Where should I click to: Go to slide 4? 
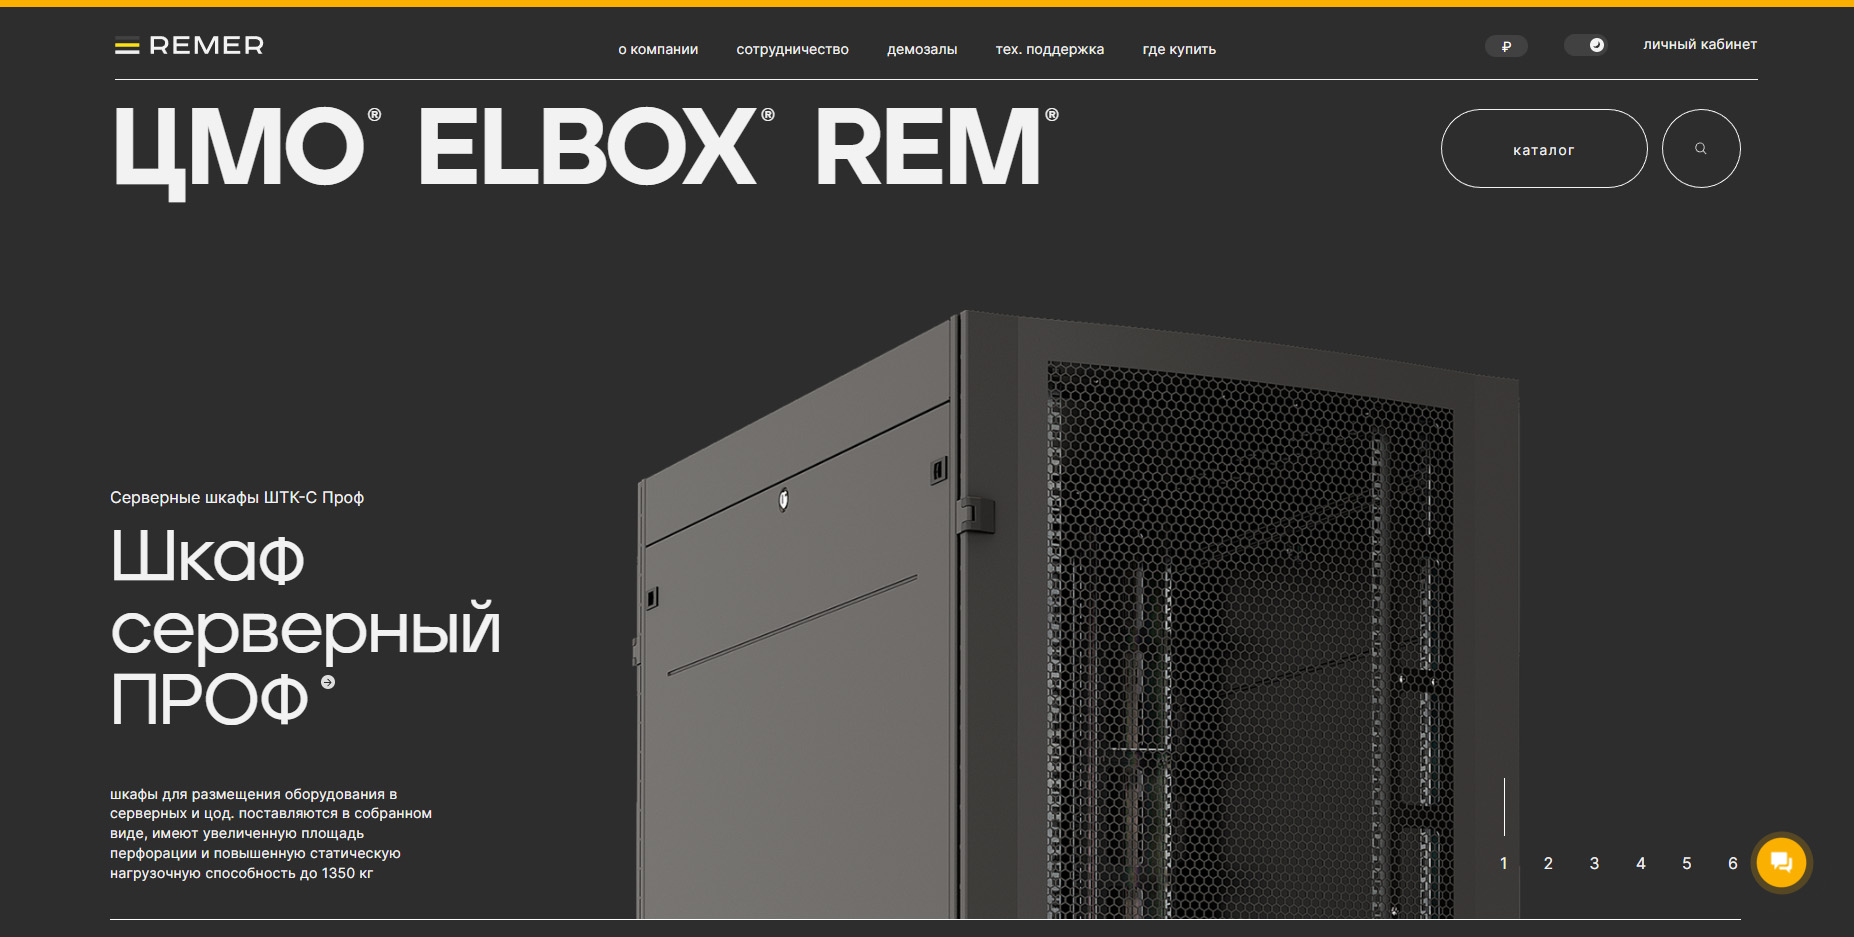coord(1640,863)
